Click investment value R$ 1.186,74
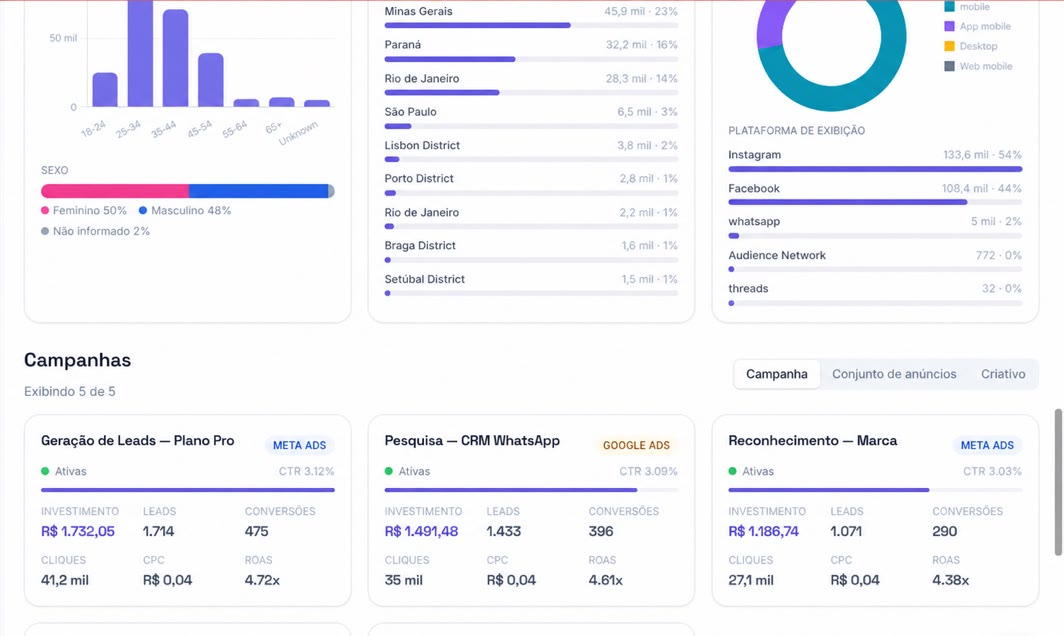The width and height of the screenshot is (1064, 636). coord(763,531)
